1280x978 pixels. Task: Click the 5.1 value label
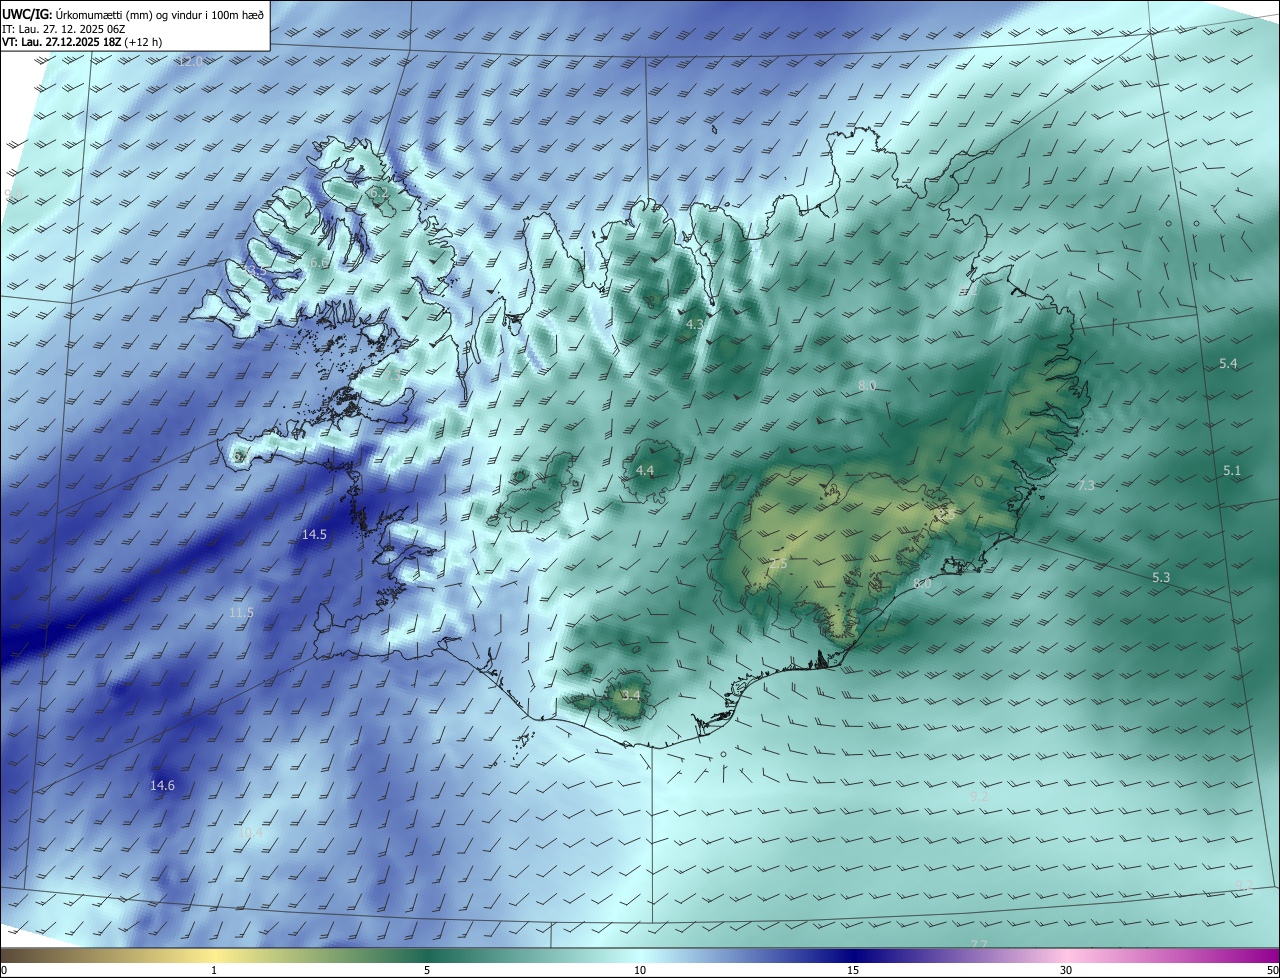(1232, 470)
